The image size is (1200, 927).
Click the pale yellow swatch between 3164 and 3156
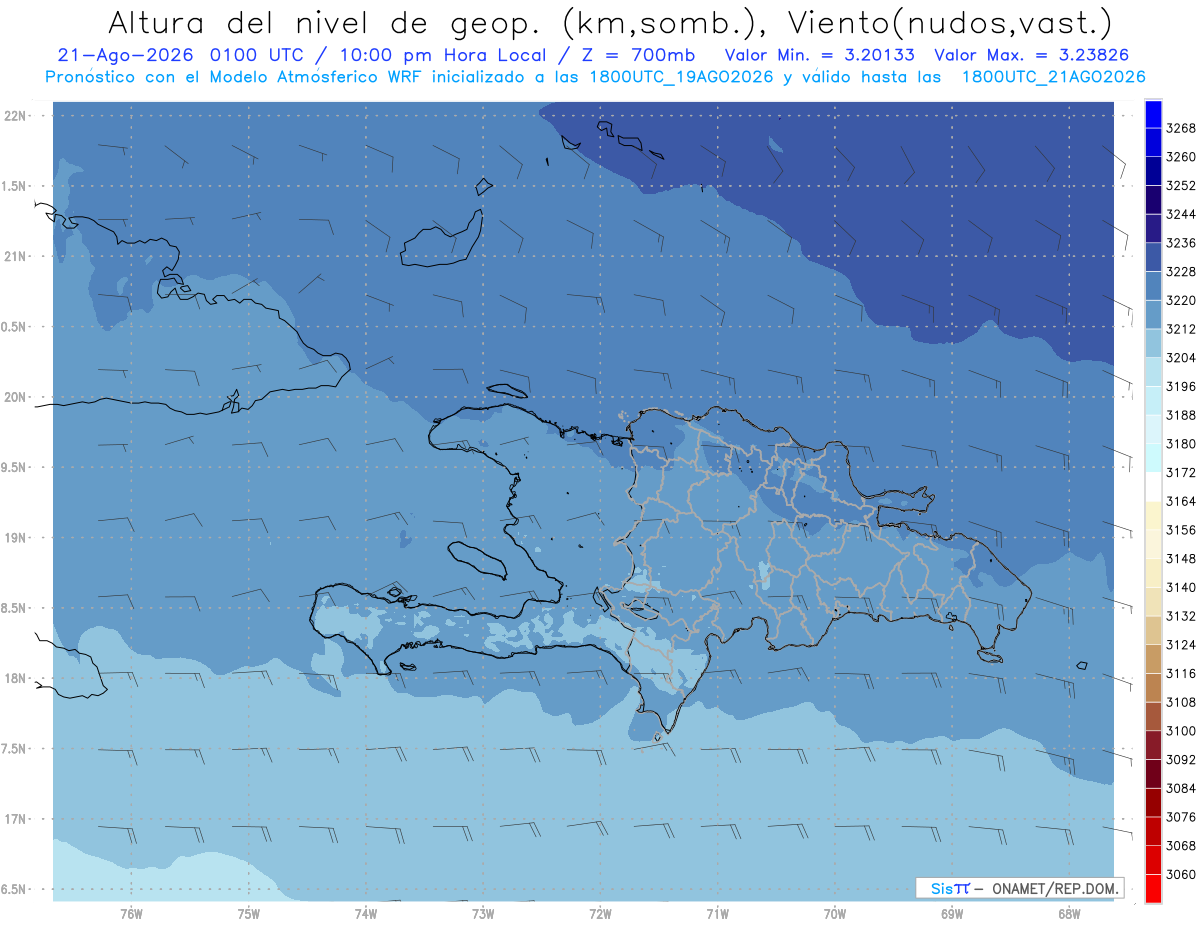1153,515
